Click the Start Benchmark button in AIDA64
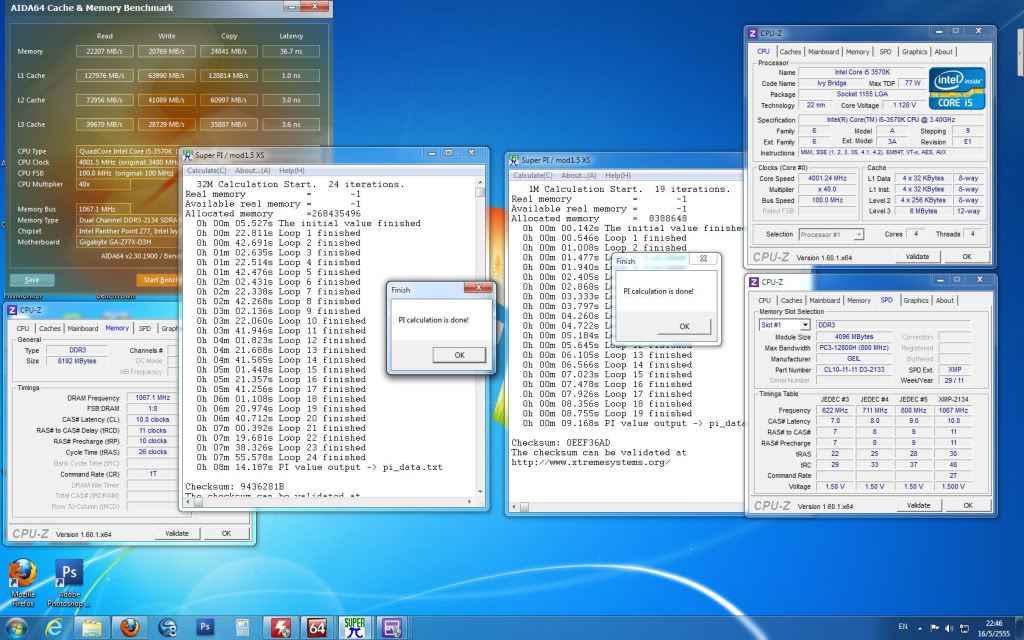 159,280
